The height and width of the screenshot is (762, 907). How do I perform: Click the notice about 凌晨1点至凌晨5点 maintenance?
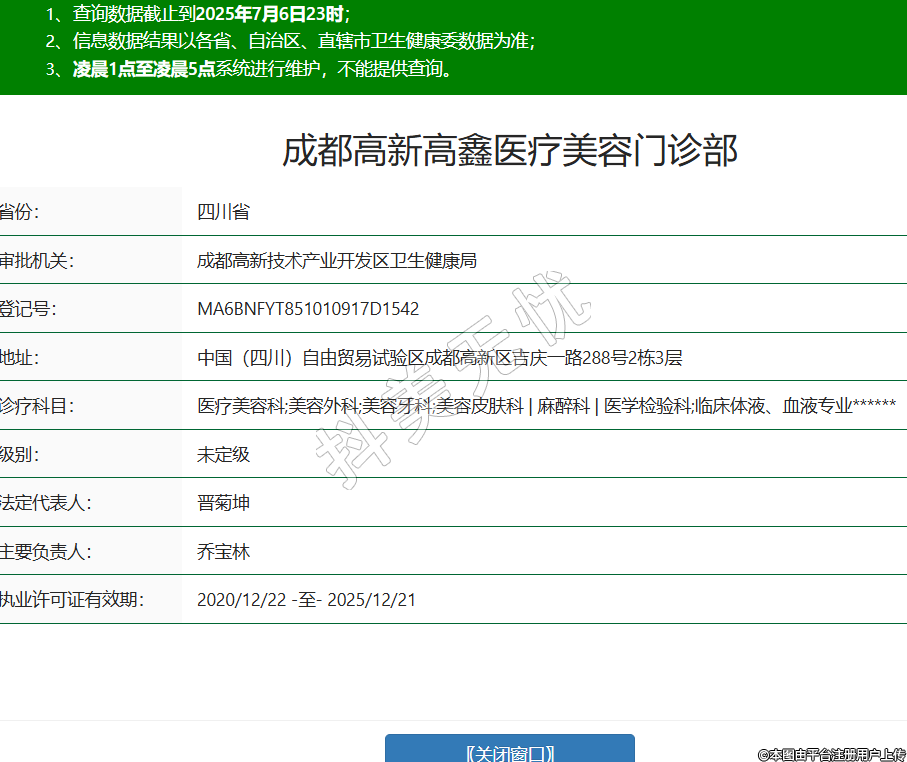pos(255,69)
